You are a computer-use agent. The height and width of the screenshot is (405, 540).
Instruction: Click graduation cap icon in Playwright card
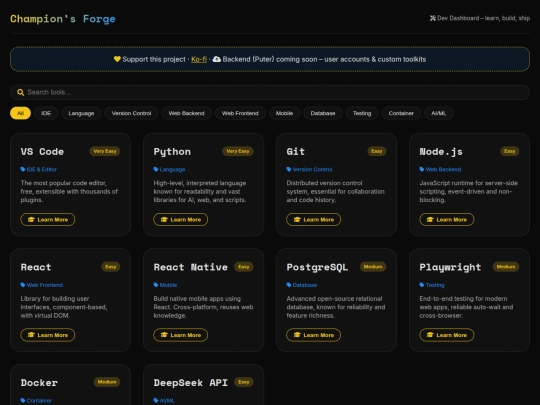(x=430, y=335)
